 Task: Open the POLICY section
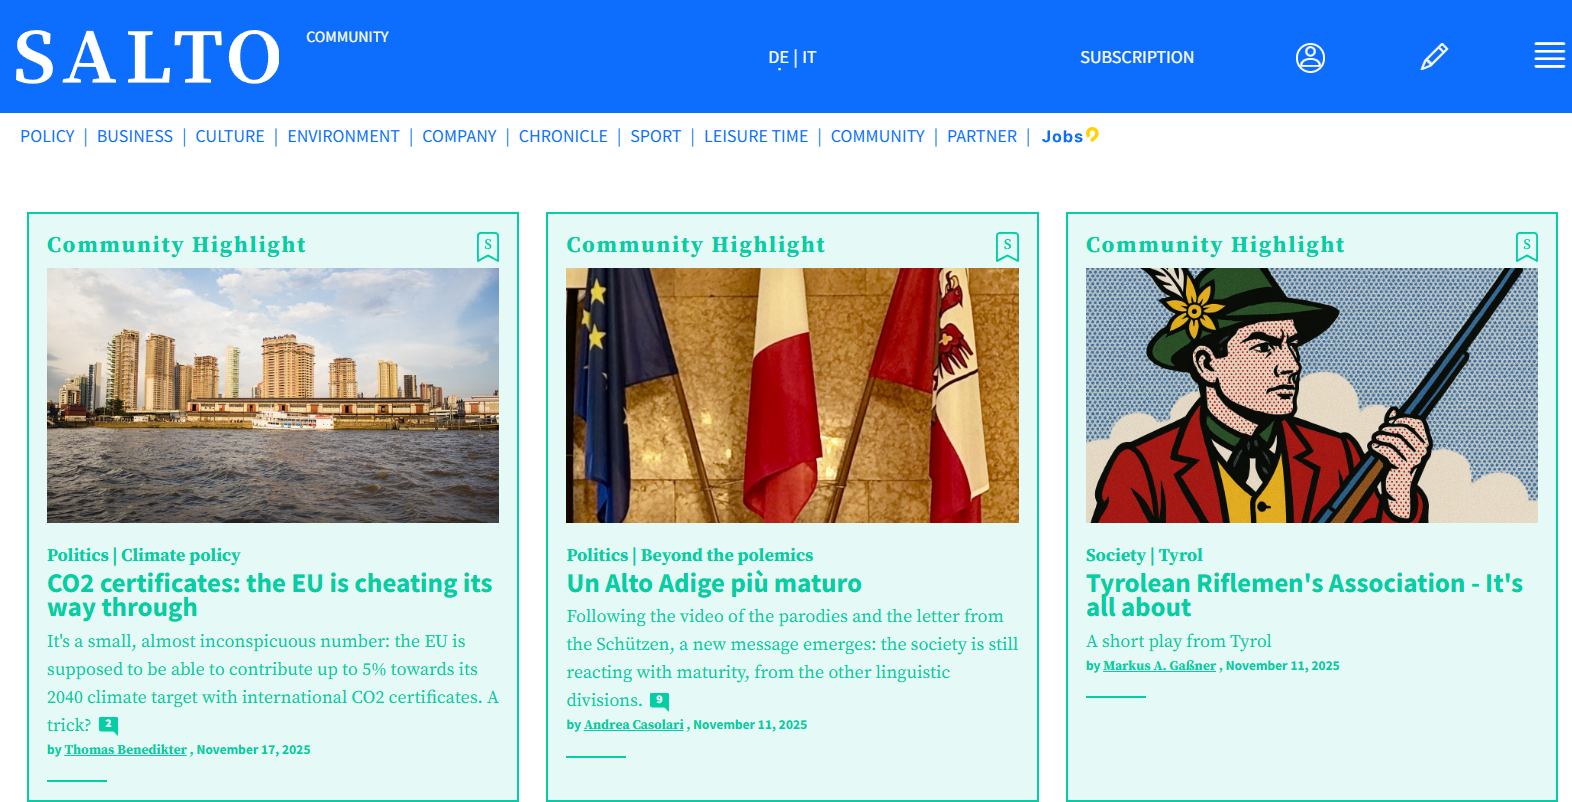coord(47,136)
